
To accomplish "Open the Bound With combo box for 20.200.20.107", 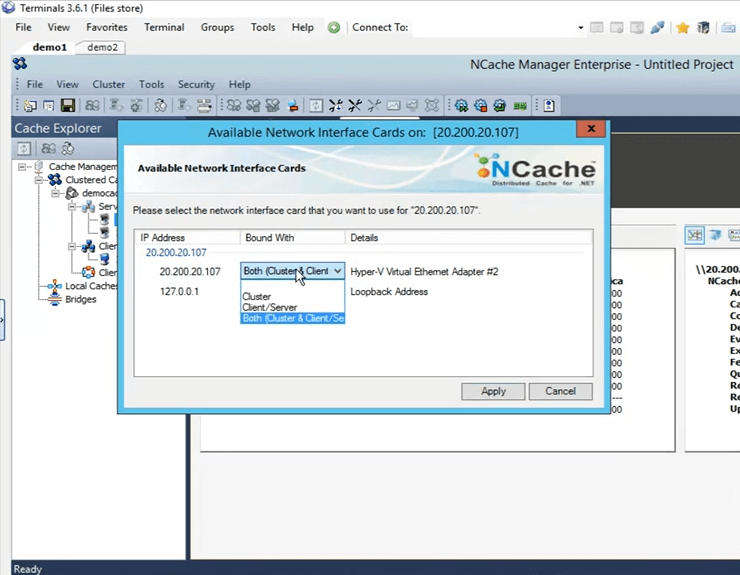I will (x=293, y=271).
